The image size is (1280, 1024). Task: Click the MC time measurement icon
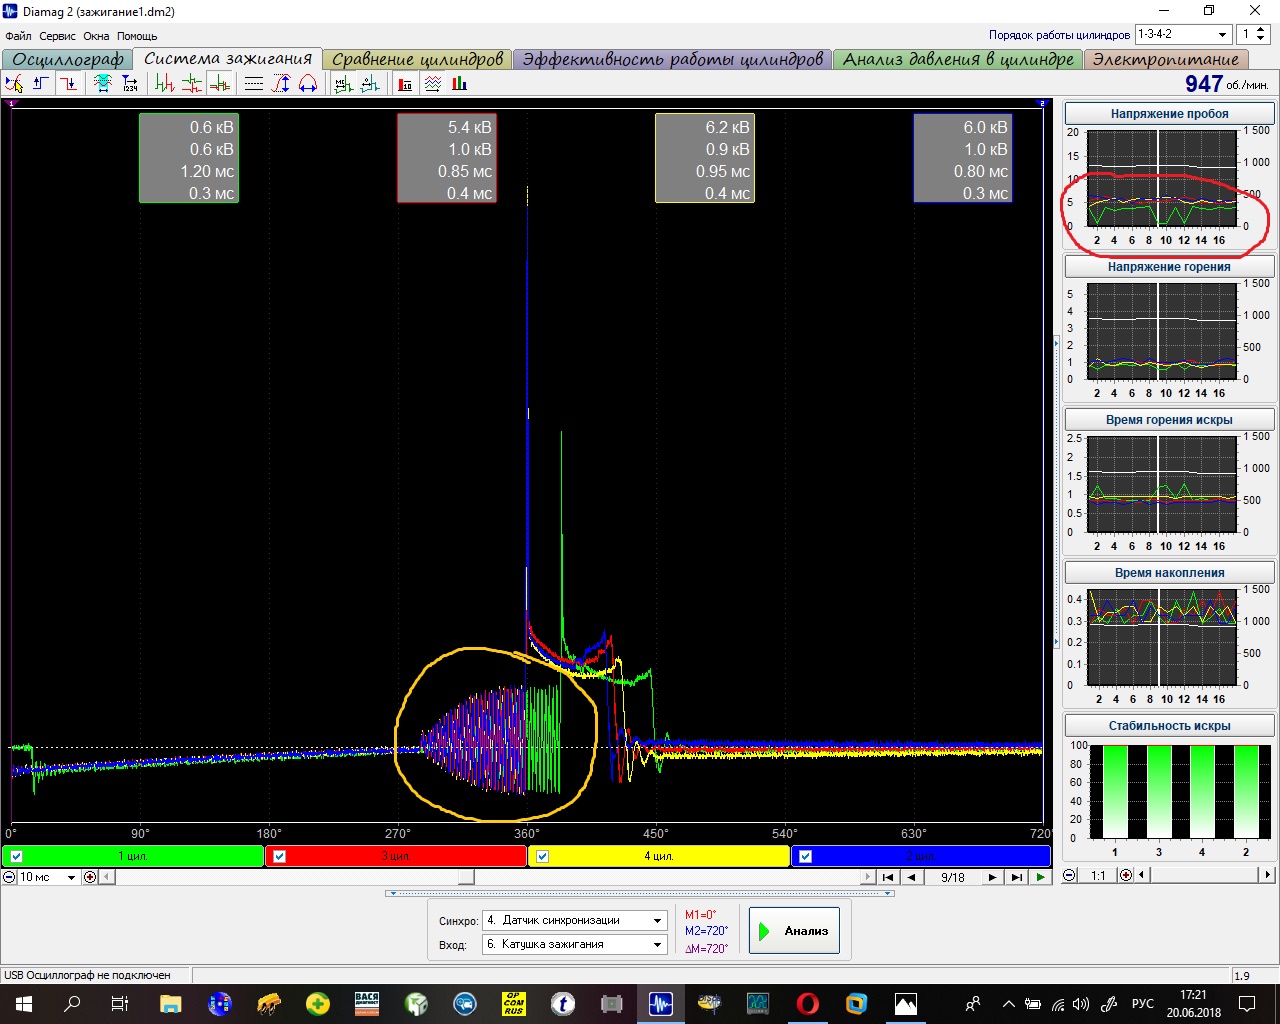(x=343, y=84)
